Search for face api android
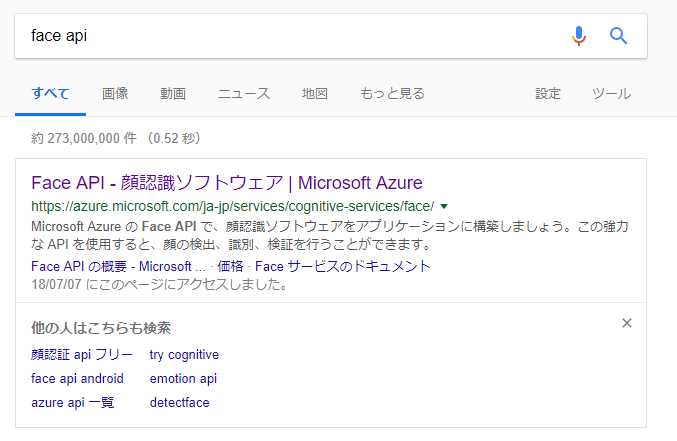This screenshot has height=441, width=677. coord(77,378)
